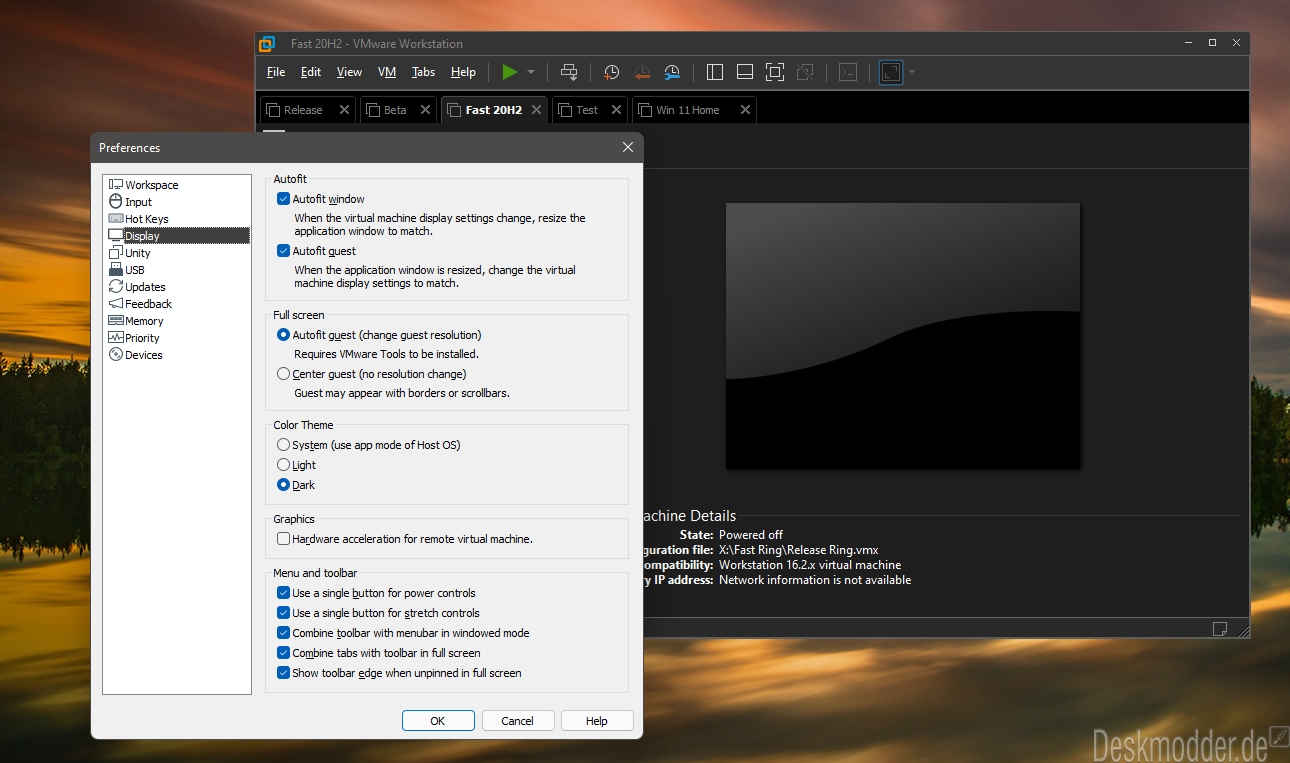This screenshot has width=1290, height=763.
Task: Select Autofit guest (change guest resolution) radio
Action: point(284,335)
